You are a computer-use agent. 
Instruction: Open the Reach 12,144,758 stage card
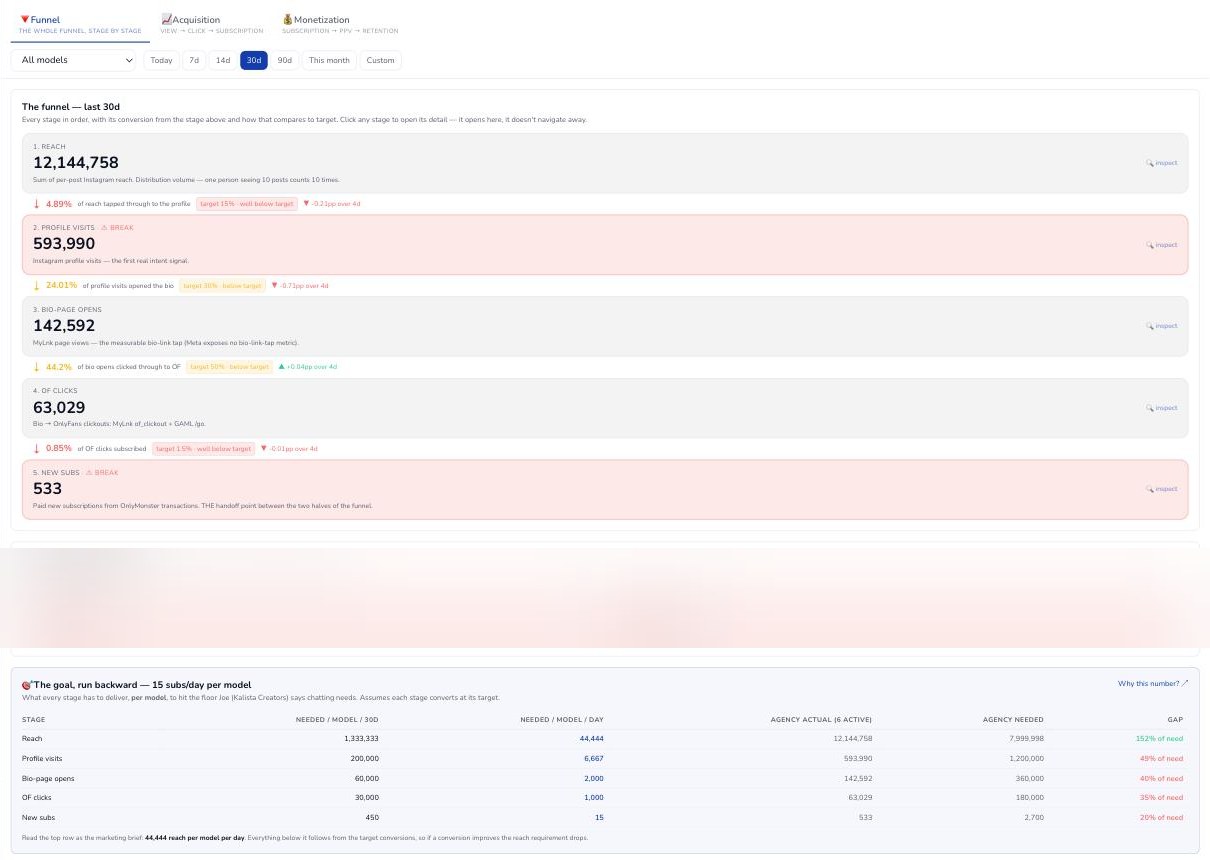point(605,163)
